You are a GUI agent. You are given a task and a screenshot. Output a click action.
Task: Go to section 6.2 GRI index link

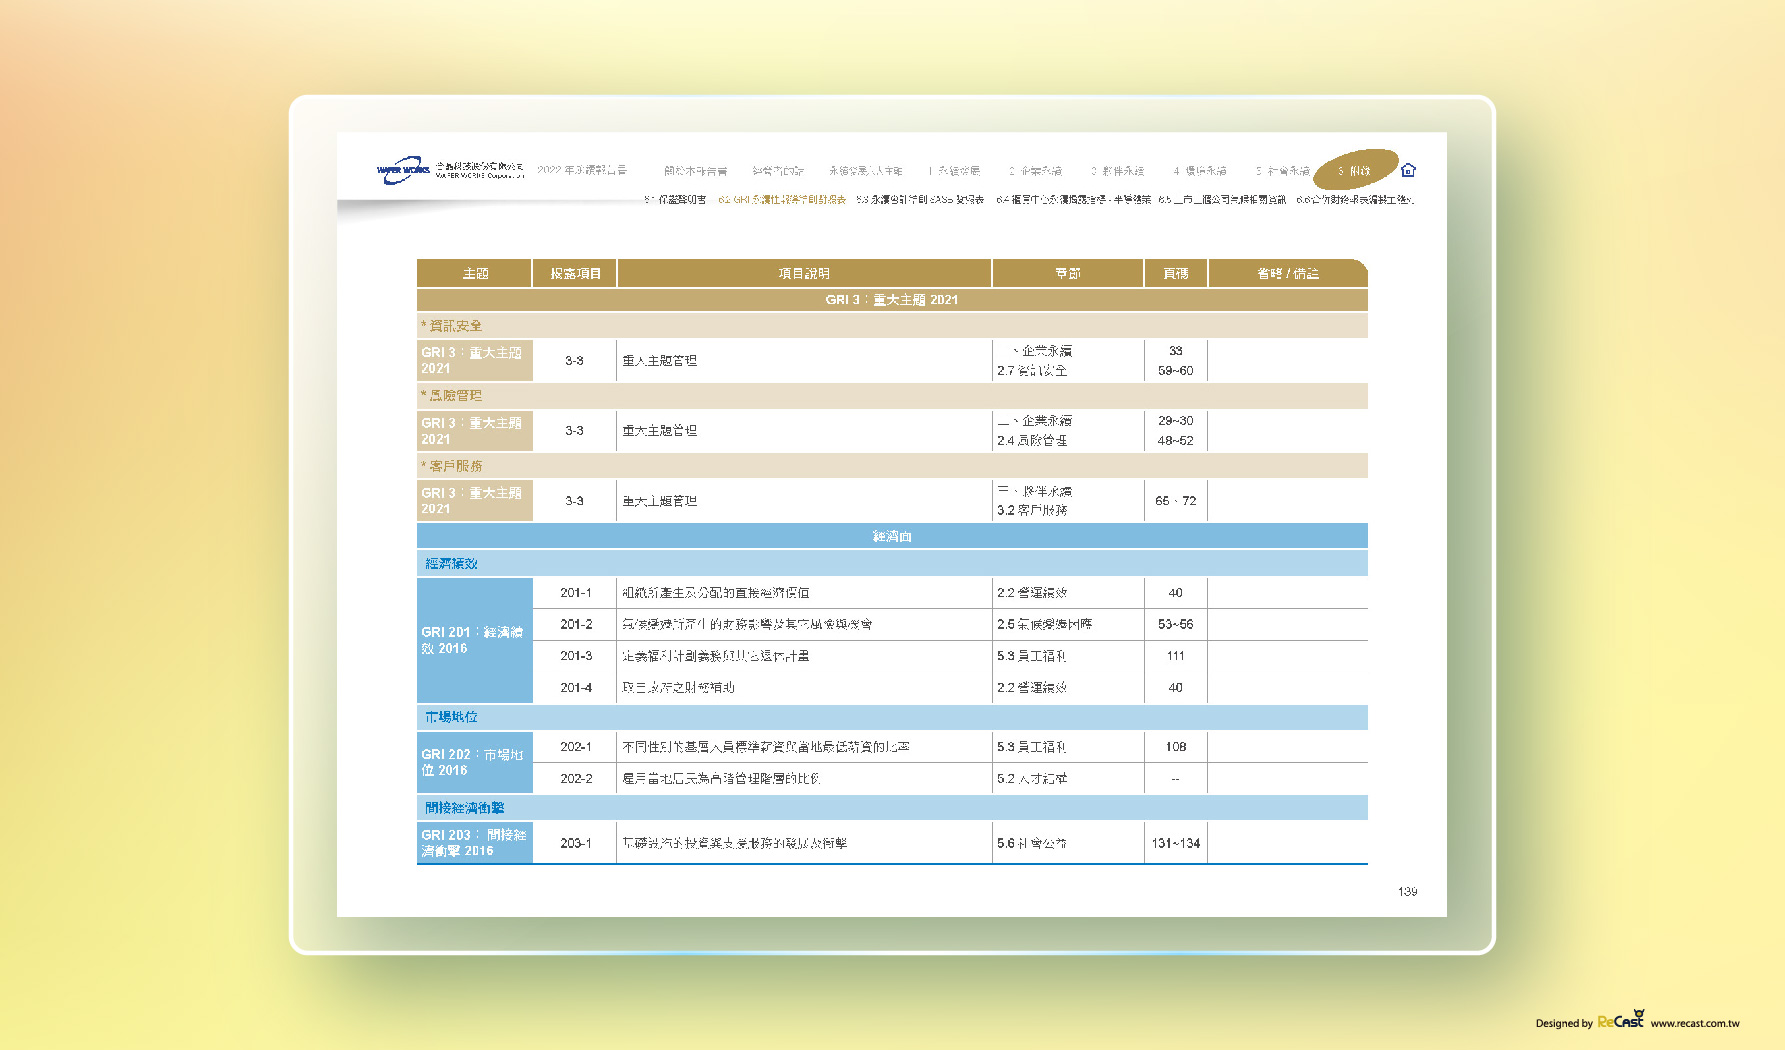(x=782, y=200)
